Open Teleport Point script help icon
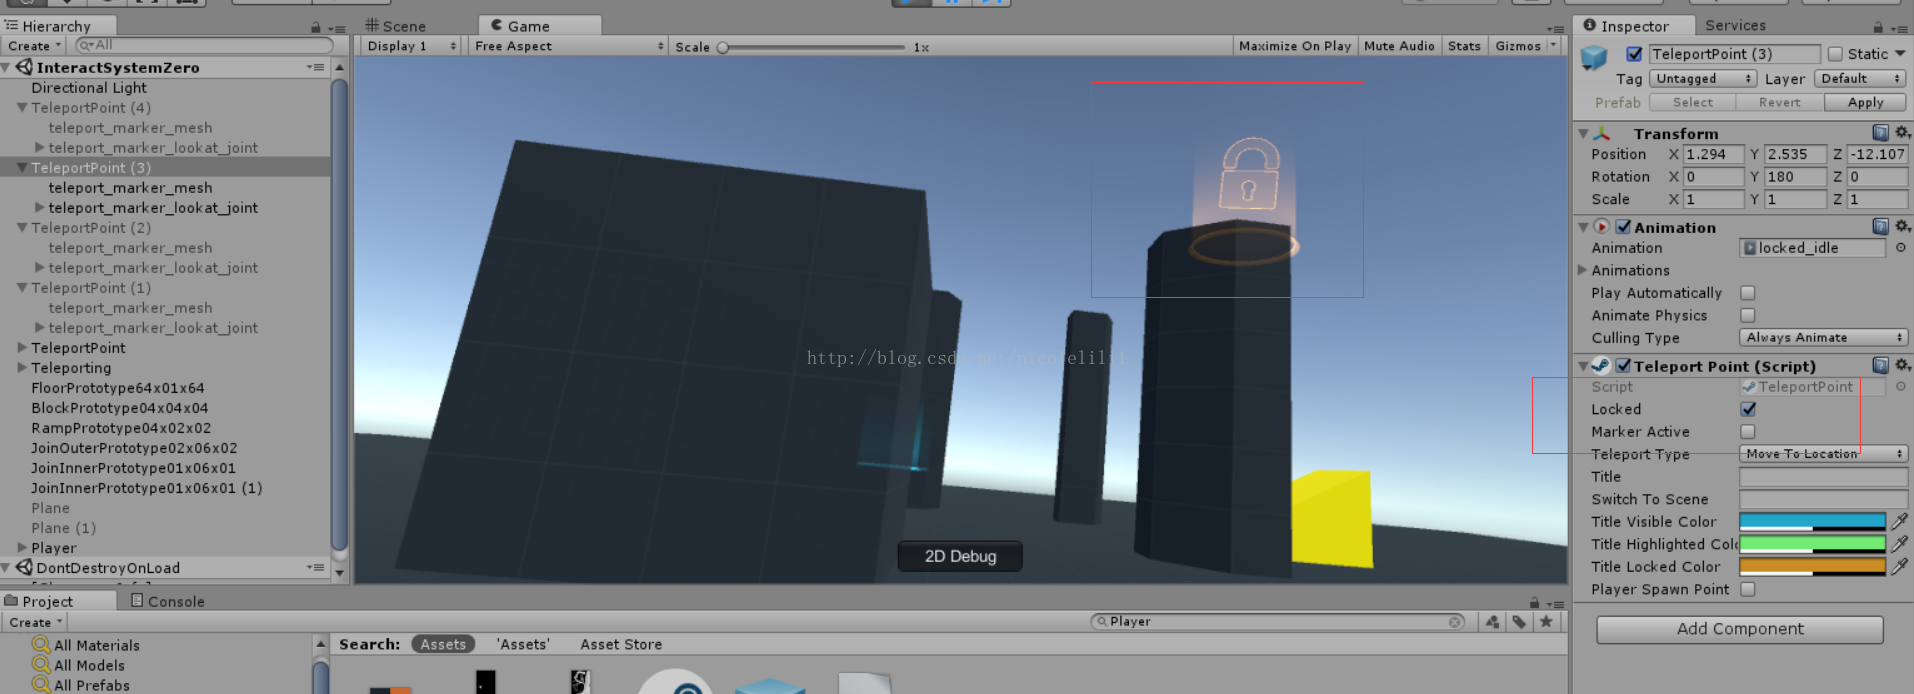This screenshot has width=1914, height=694. pyautogui.click(x=1880, y=366)
